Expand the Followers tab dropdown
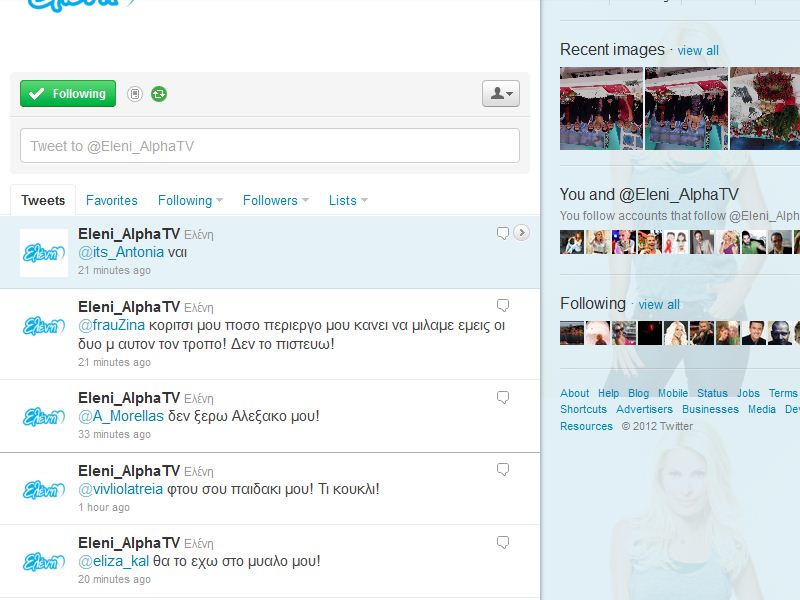This screenshot has height=600, width=800. click(x=276, y=200)
